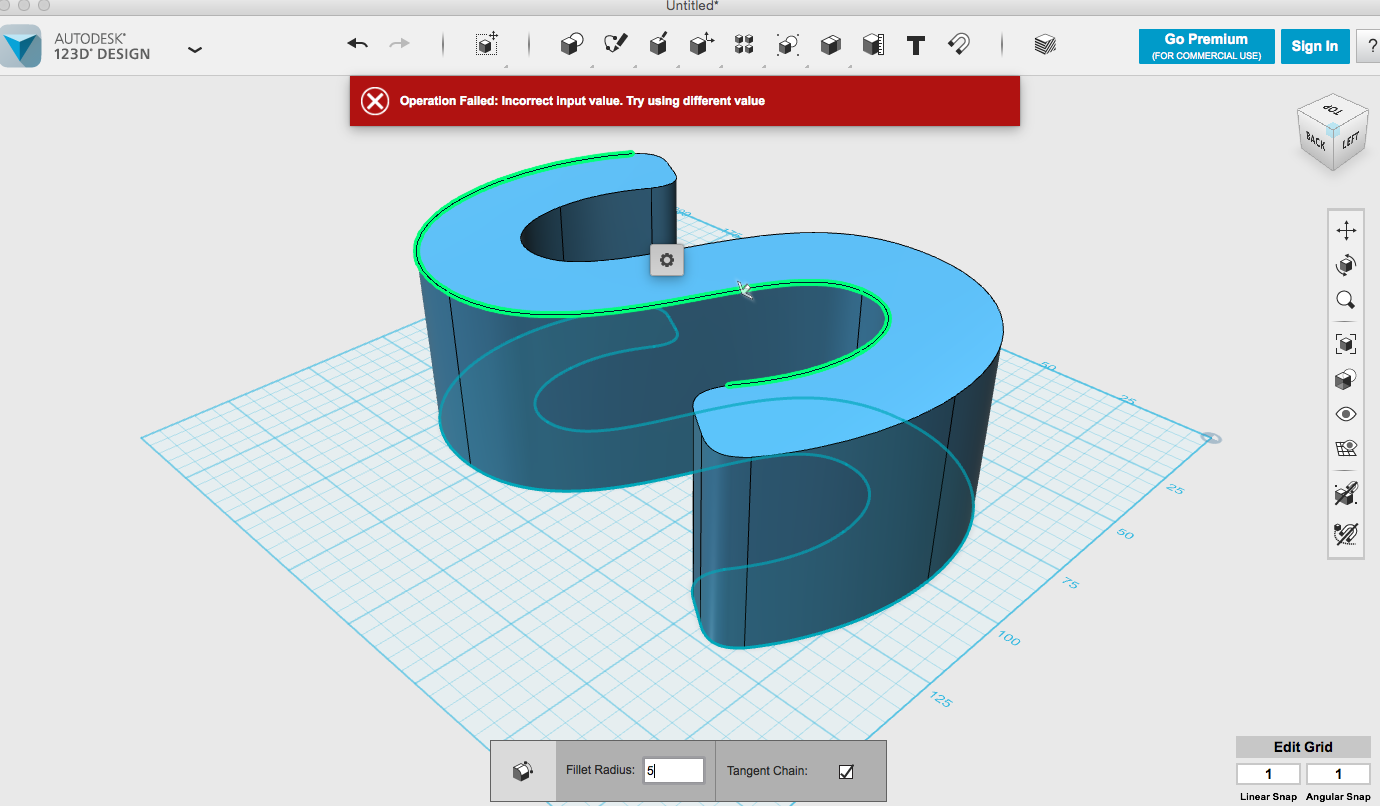The image size is (1380, 806).
Task: Click the Zoom magnifier in the navigation bar
Action: pyautogui.click(x=1346, y=300)
